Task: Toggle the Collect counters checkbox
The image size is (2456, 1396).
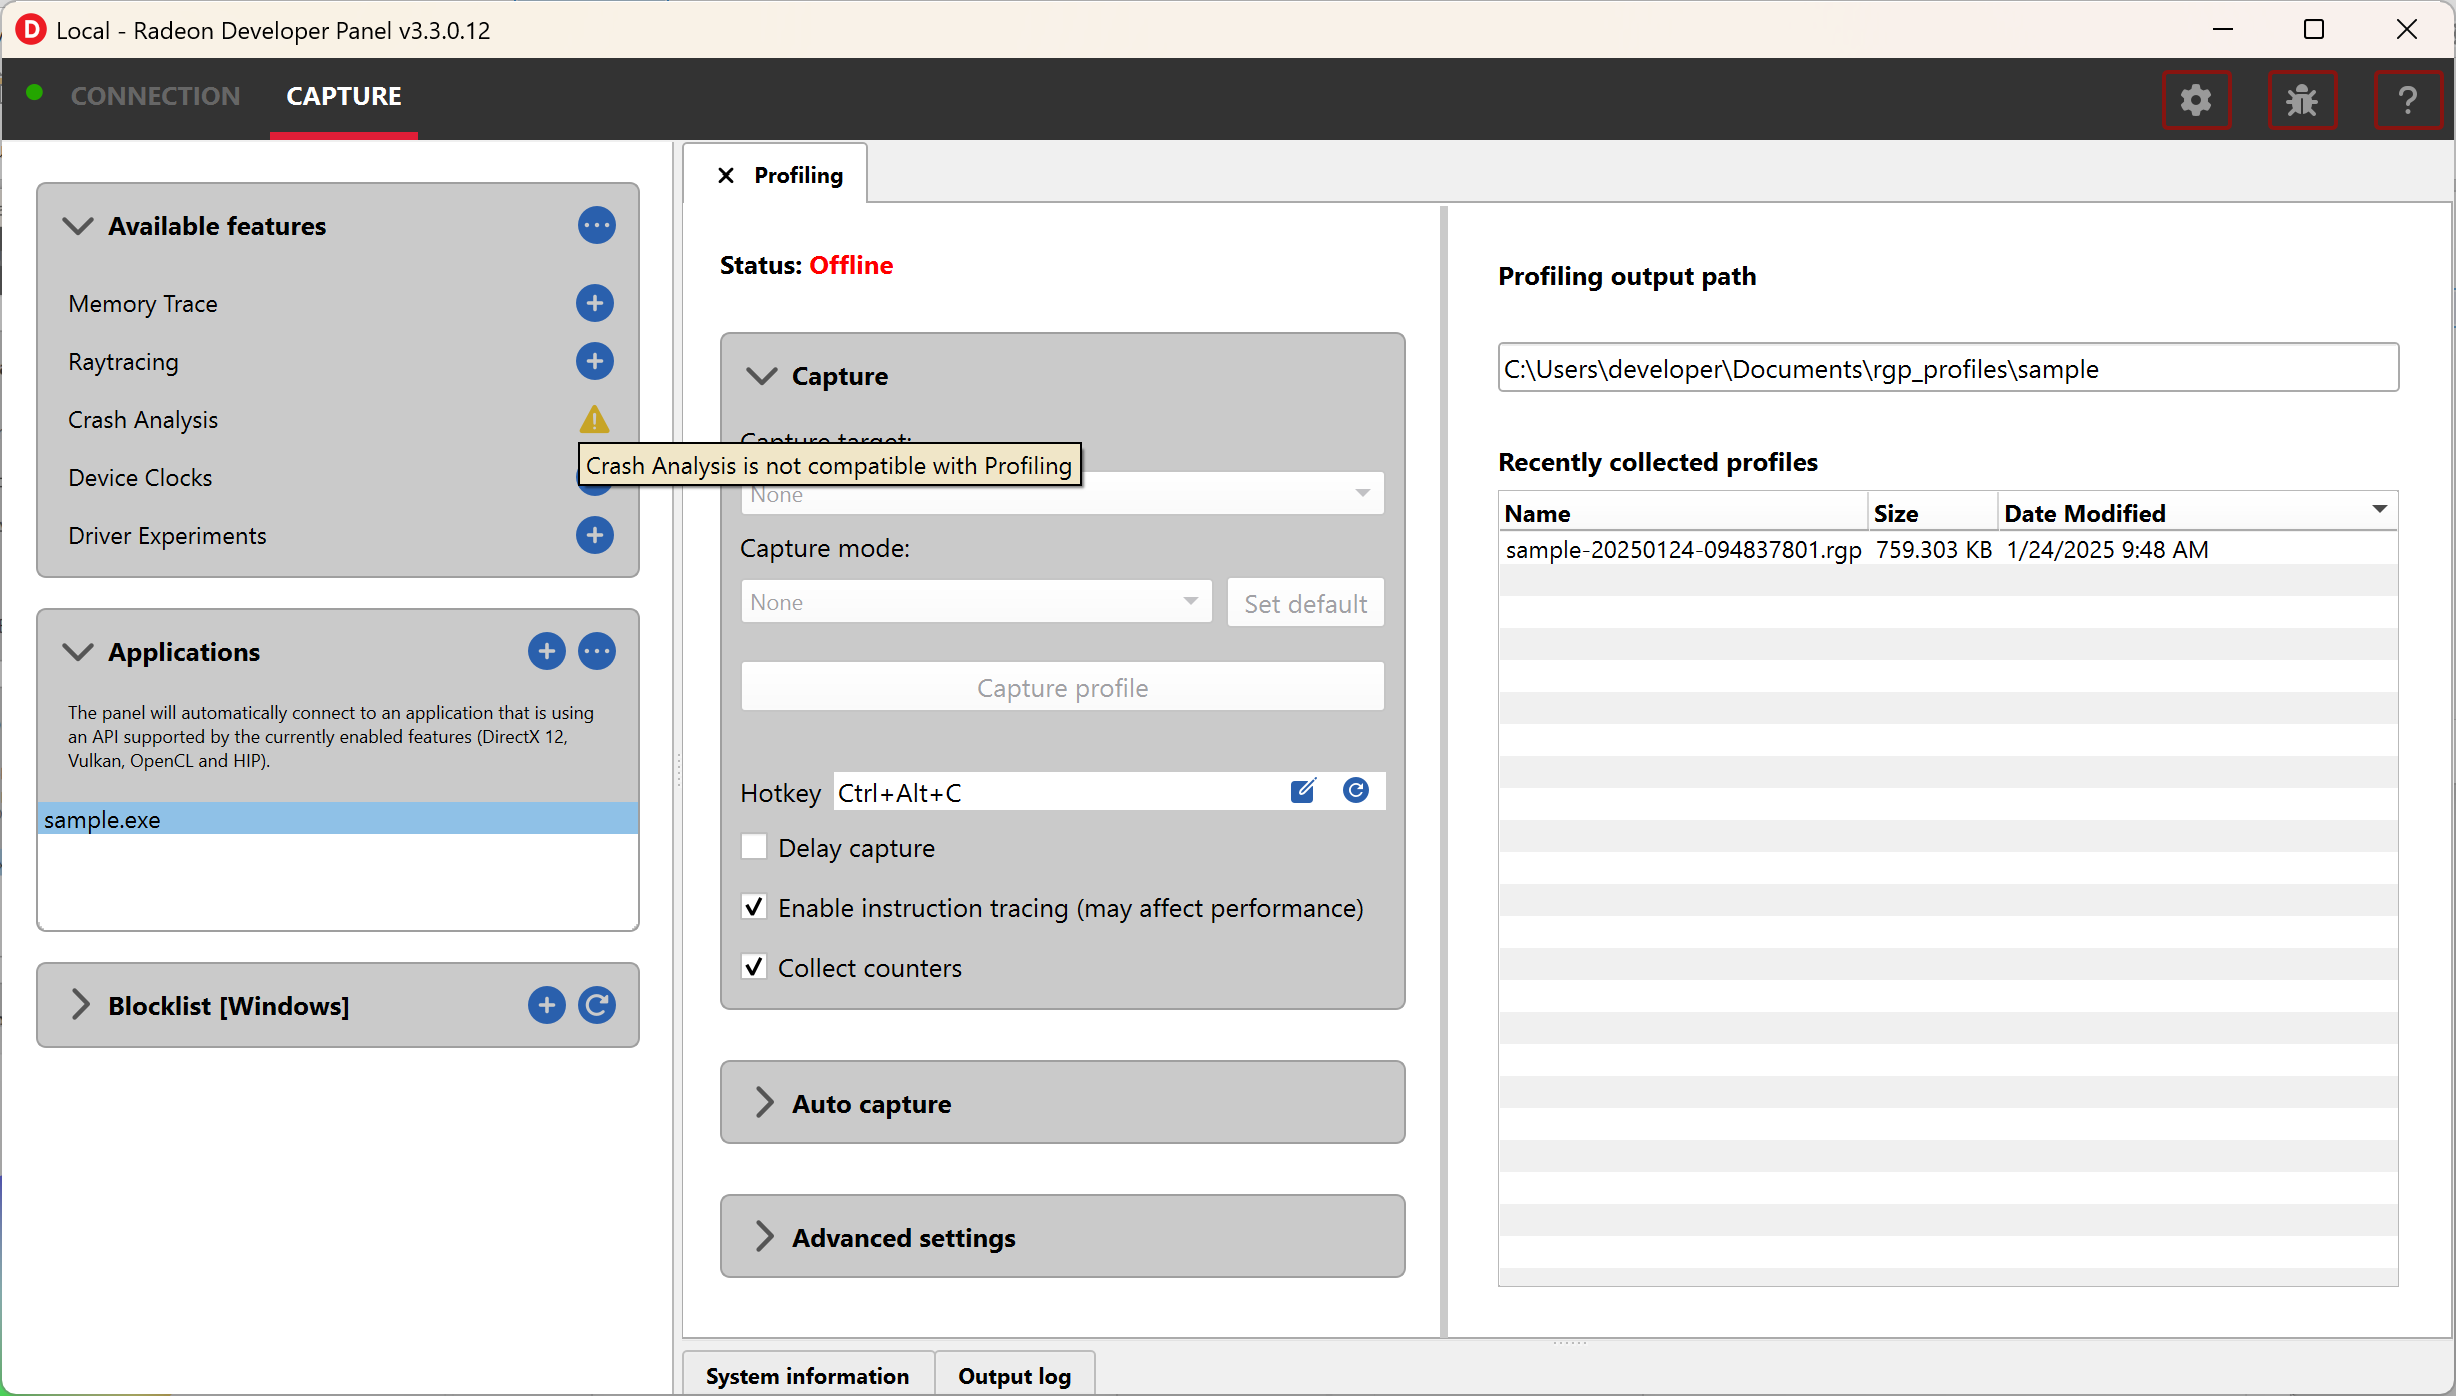Action: 754,967
